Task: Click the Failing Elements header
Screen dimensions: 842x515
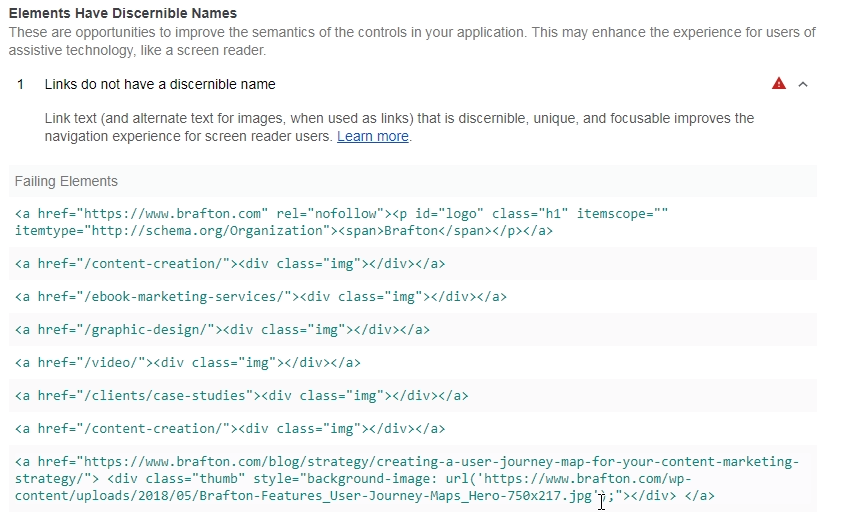Action: 66,181
